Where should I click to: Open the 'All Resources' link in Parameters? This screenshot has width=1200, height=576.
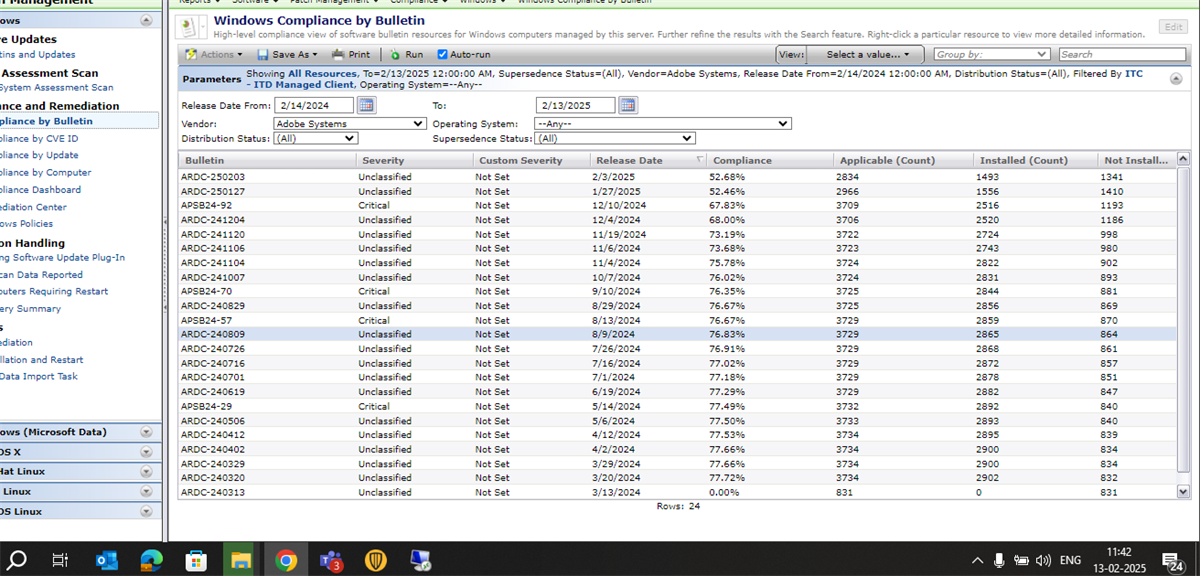pyautogui.click(x=322, y=74)
